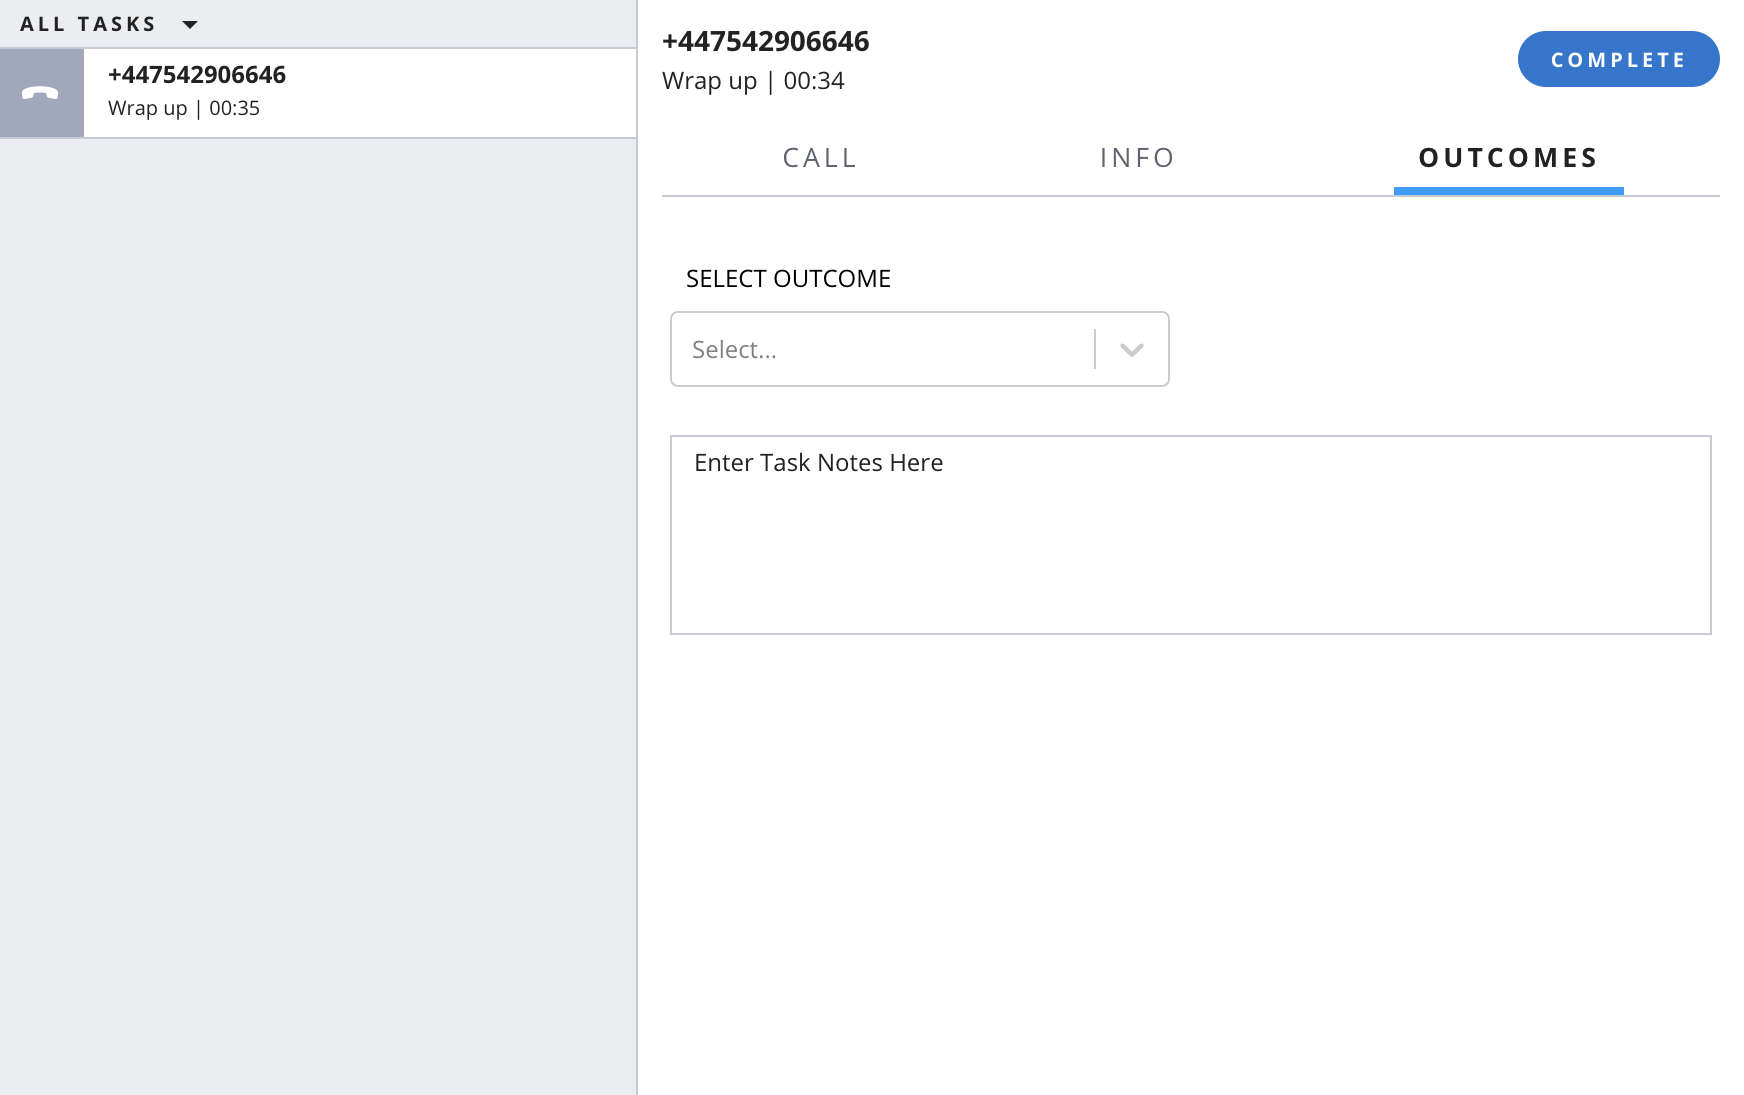Open the Select Outcome dropdown
Screen dimensions: 1744x1095
point(919,349)
